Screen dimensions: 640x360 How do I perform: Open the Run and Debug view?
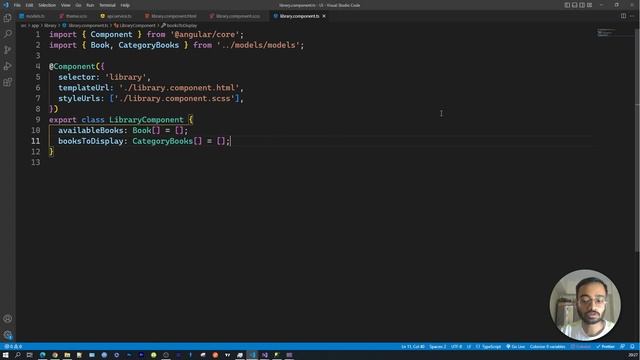[x=7, y=66]
